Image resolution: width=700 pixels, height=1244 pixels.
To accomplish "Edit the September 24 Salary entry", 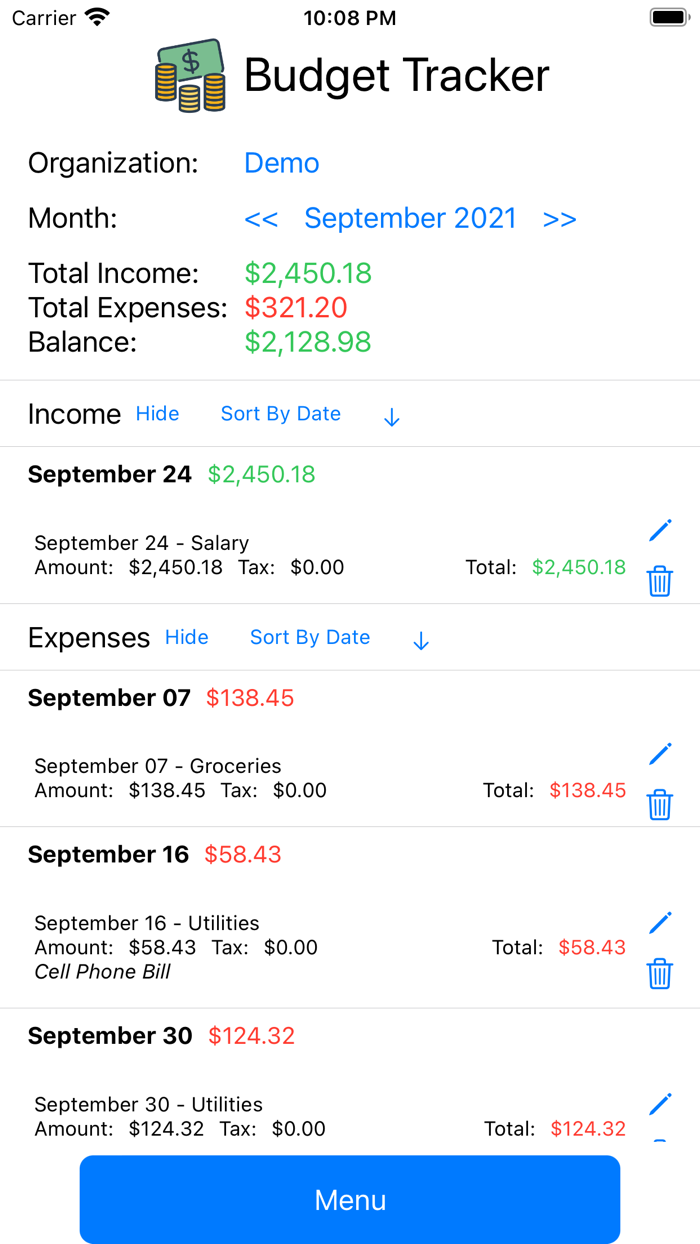I will pos(660,529).
